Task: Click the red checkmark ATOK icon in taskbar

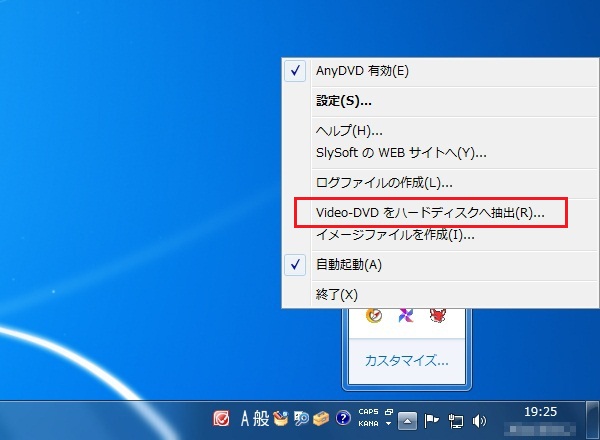Action: pos(221,419)
